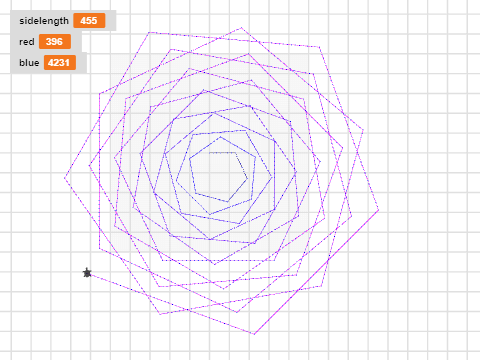The image size is (480, 360).
Task: Click the outer spiral's top-left corner vertex
Action: (149, 33)
